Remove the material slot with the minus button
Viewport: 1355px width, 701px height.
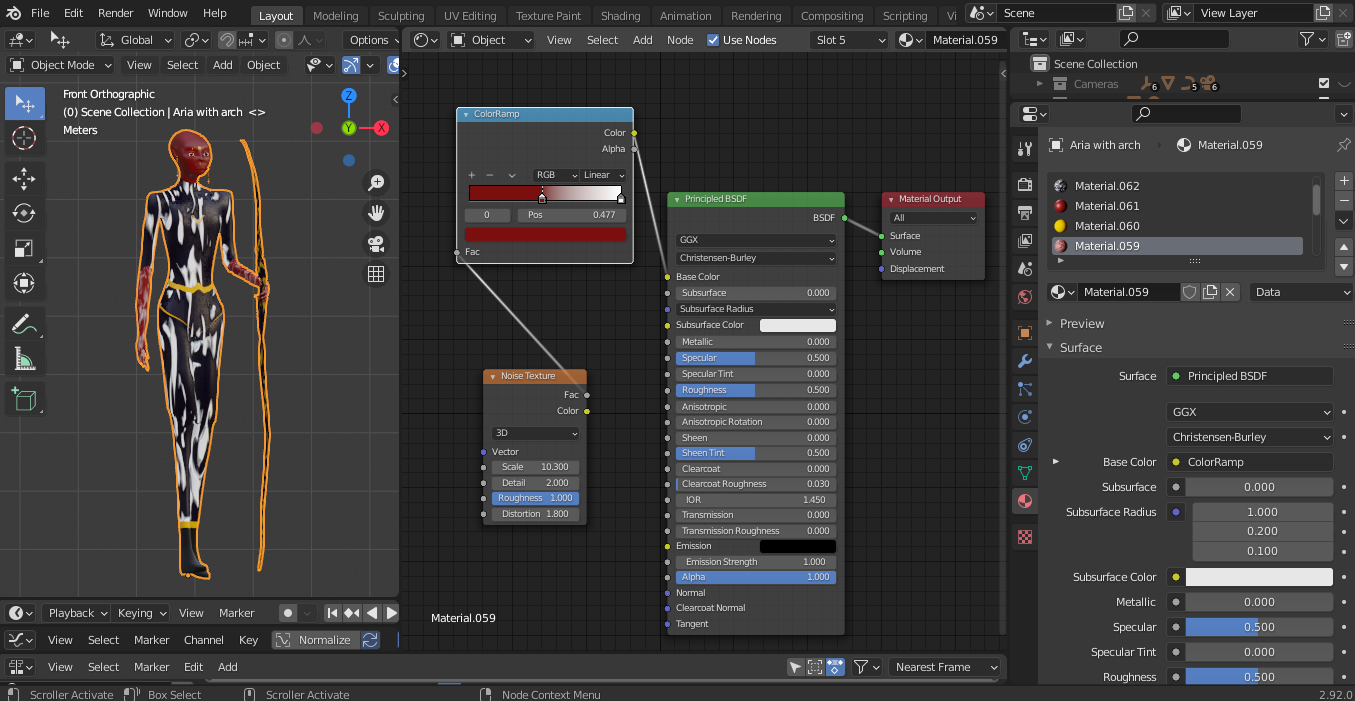(x=1344, y=201)
